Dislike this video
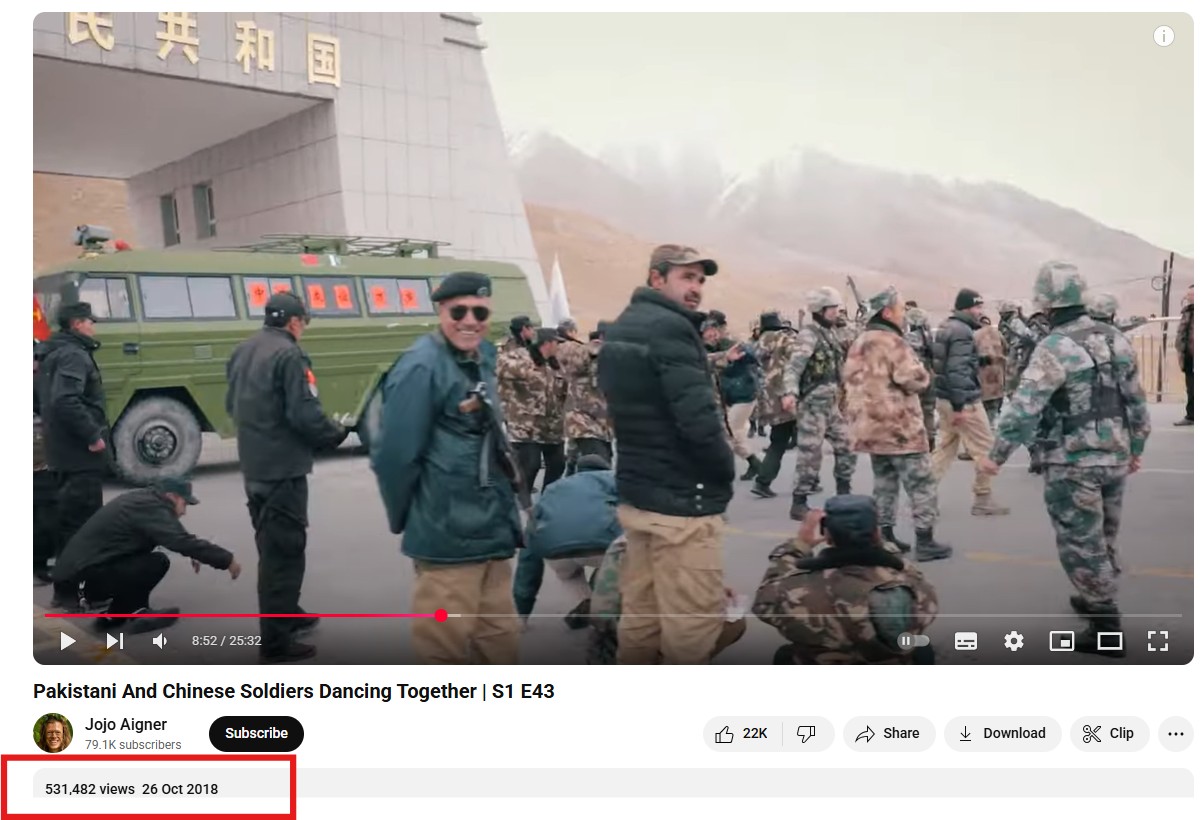 click(806, 734)
